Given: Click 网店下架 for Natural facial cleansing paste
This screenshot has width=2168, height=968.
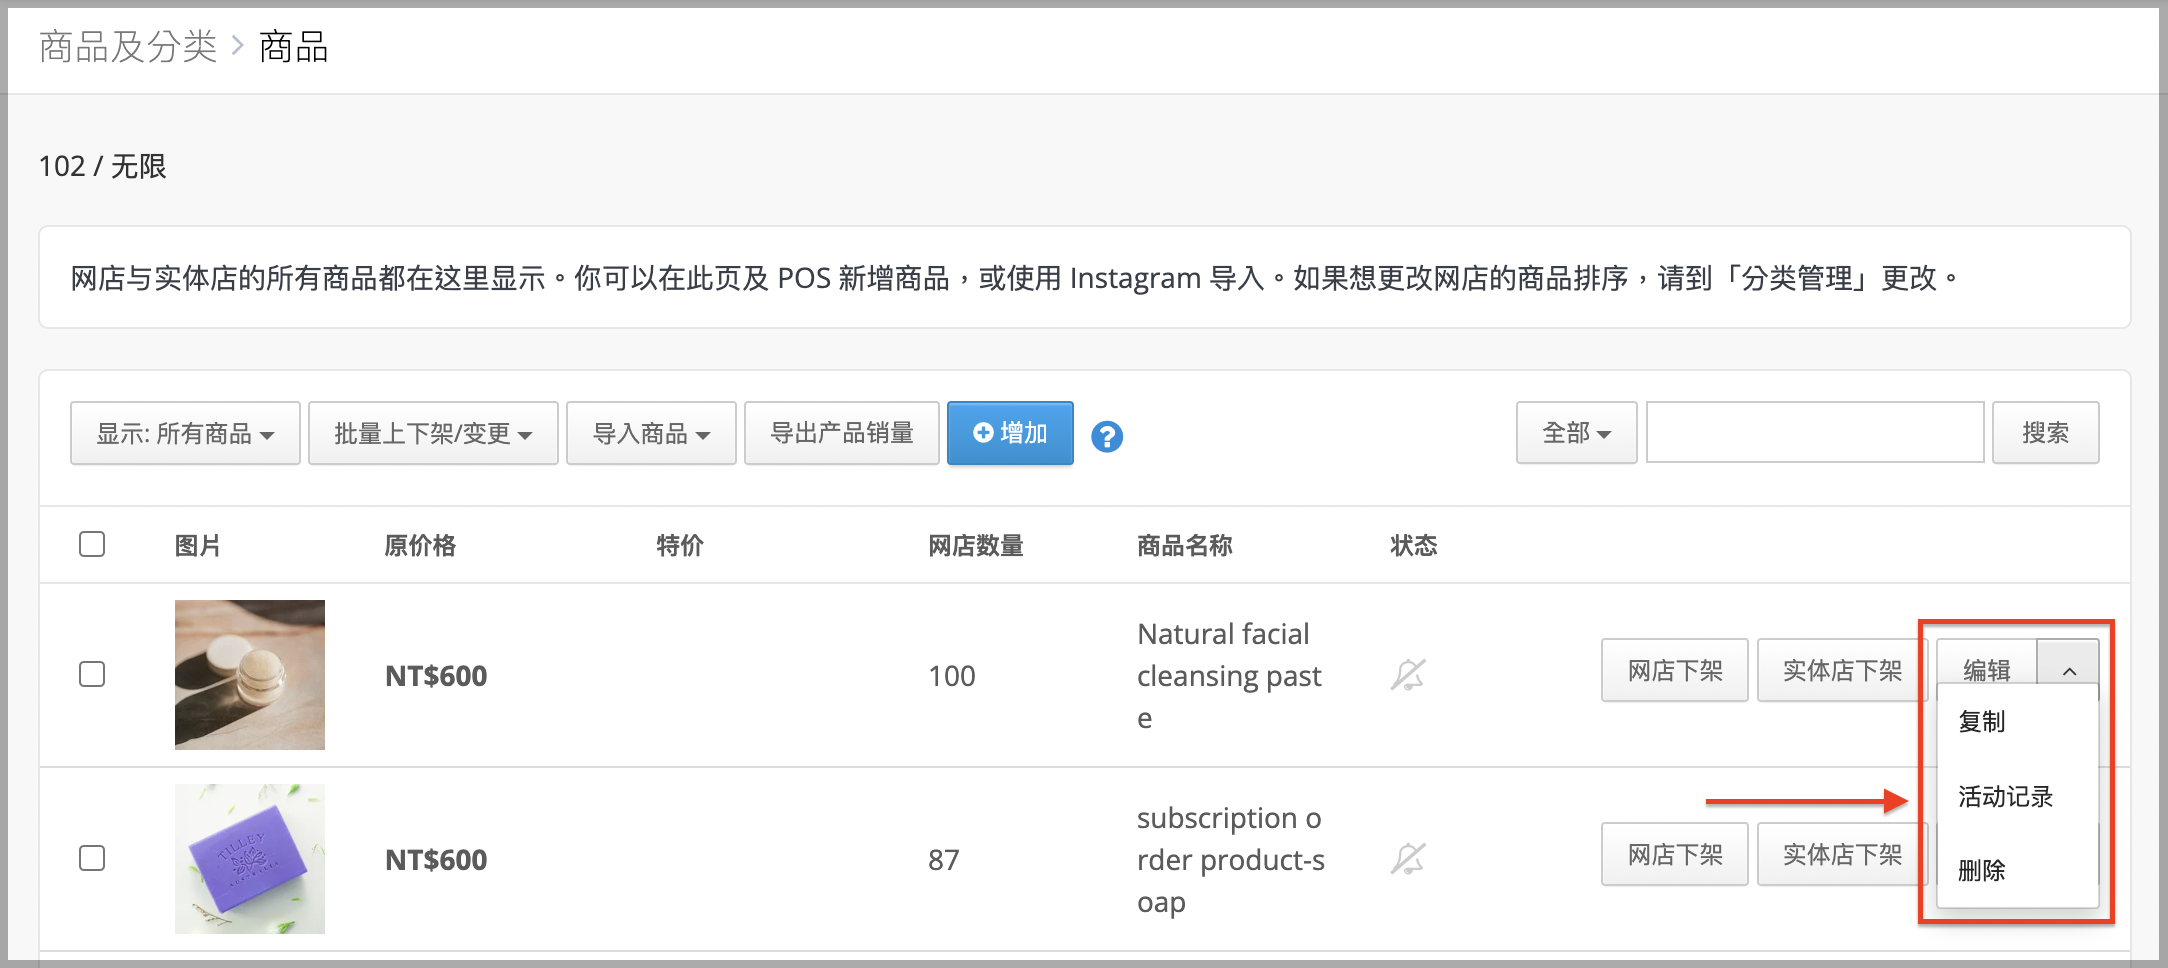Looking at the screenshot, I should tap(1675, 670).
